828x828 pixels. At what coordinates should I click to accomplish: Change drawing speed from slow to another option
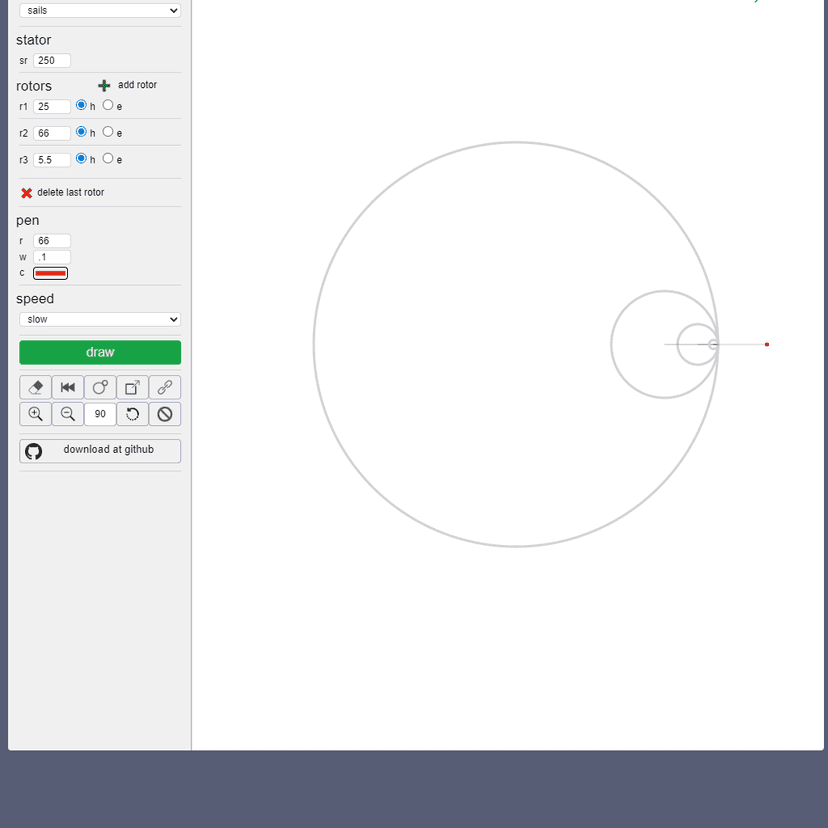click(x=99, y=318)
